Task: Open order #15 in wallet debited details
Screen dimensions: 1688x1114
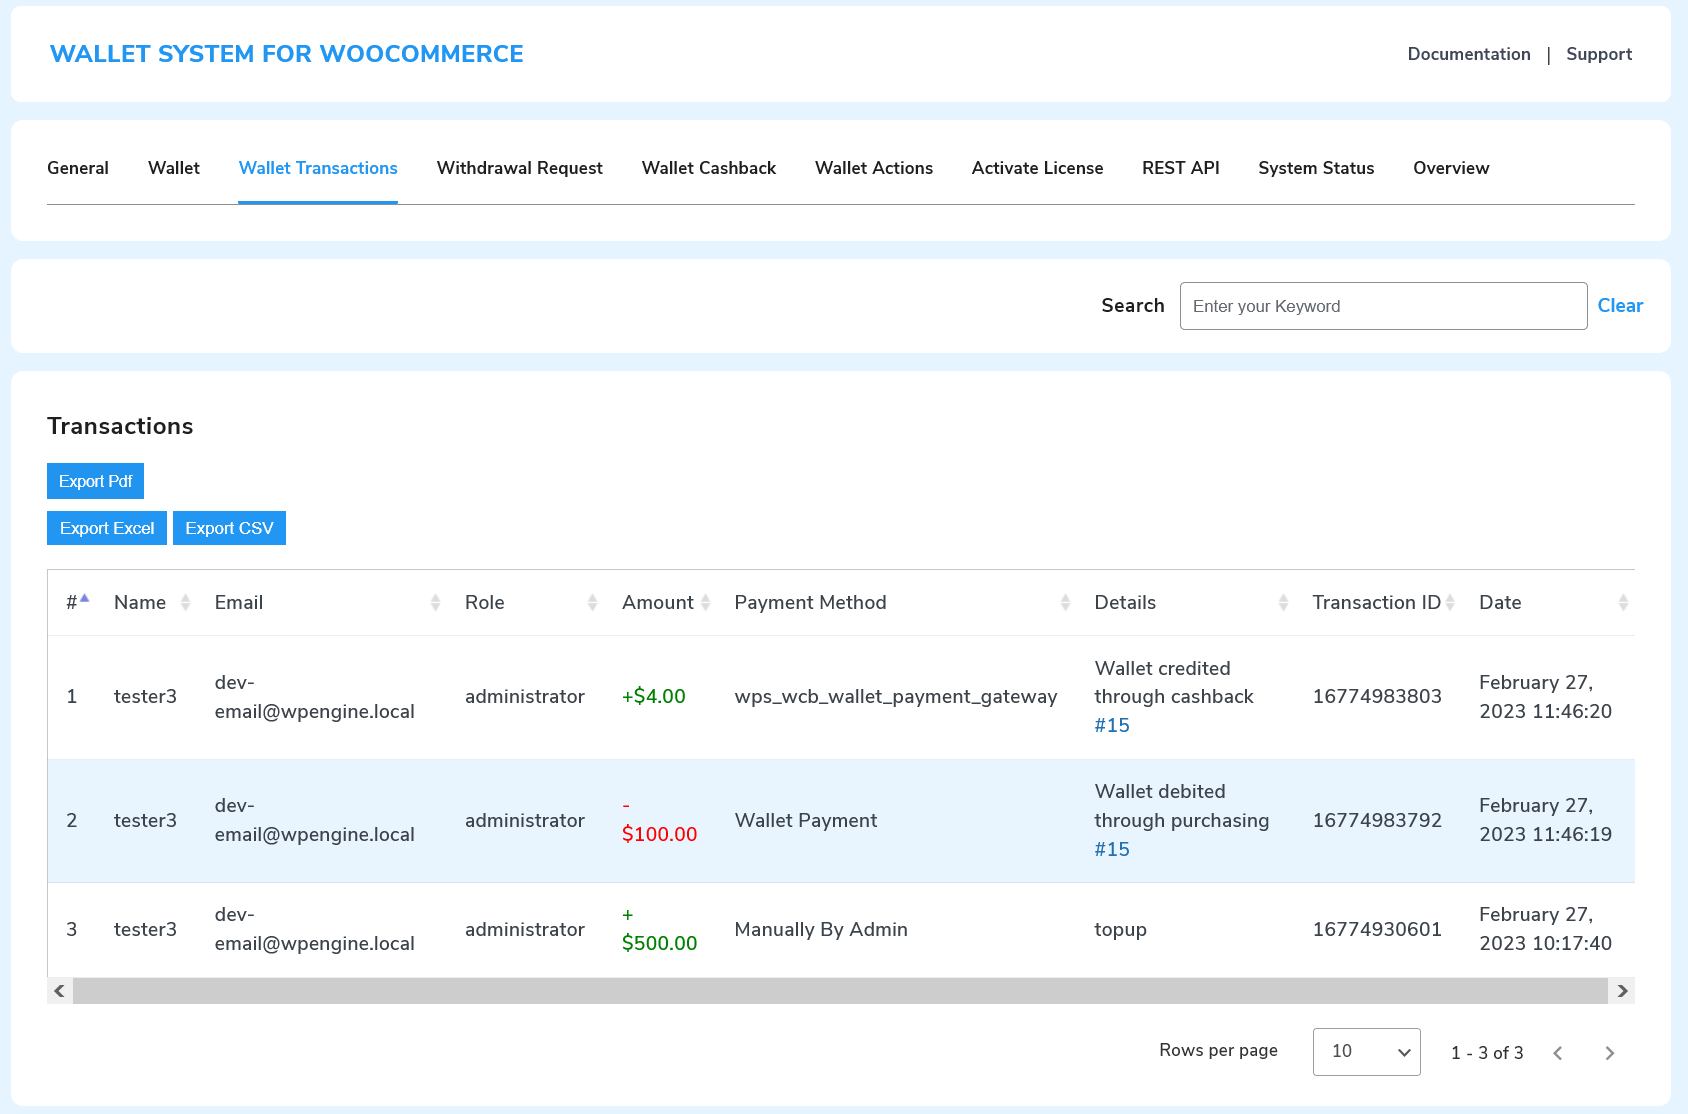Action: (x=1112, y=849)
